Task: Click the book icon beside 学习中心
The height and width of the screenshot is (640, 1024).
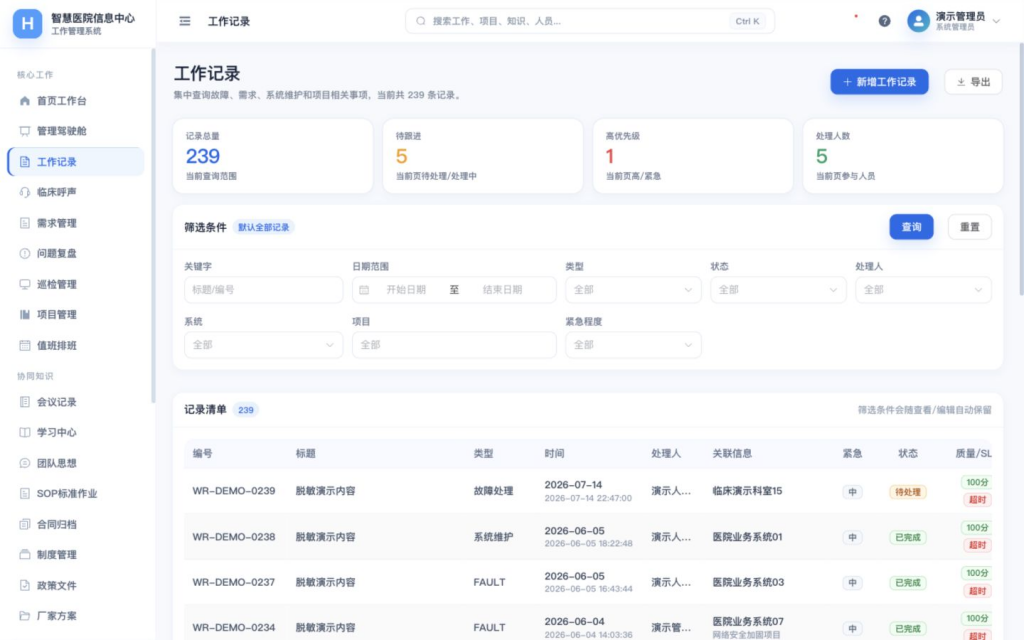Action: (25, 432)
